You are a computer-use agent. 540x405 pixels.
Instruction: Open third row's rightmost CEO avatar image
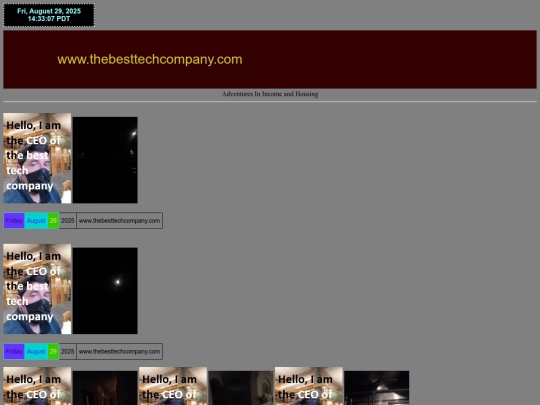tap(309, 386)
